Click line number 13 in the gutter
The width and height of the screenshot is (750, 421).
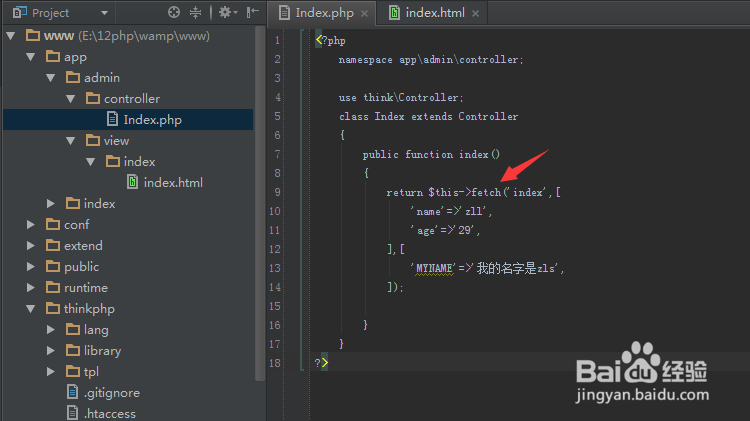coord(275,268)
